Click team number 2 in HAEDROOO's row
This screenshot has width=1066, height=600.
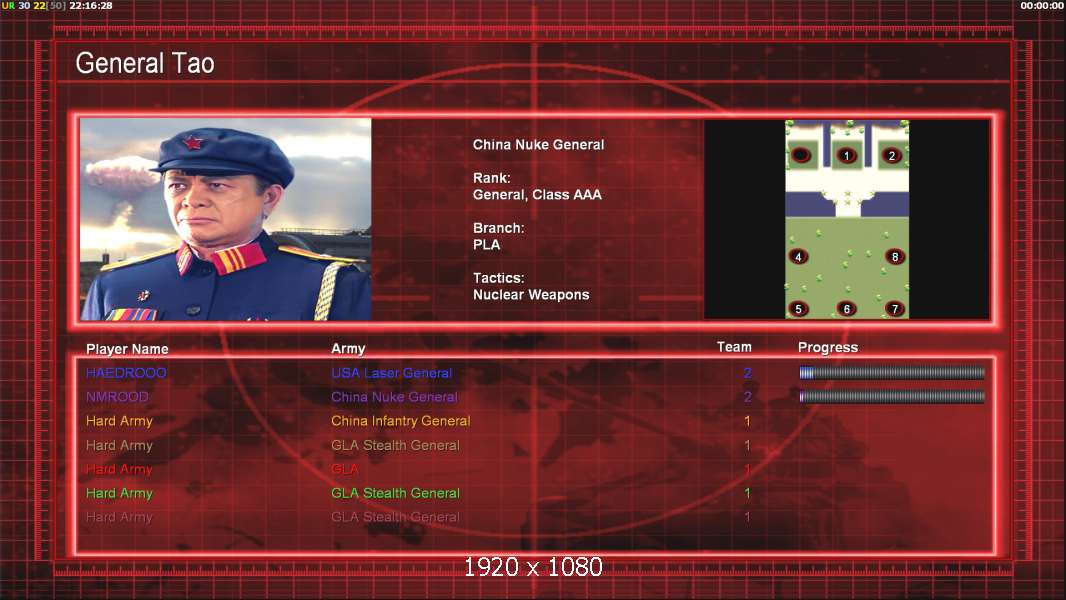point(747,372)
